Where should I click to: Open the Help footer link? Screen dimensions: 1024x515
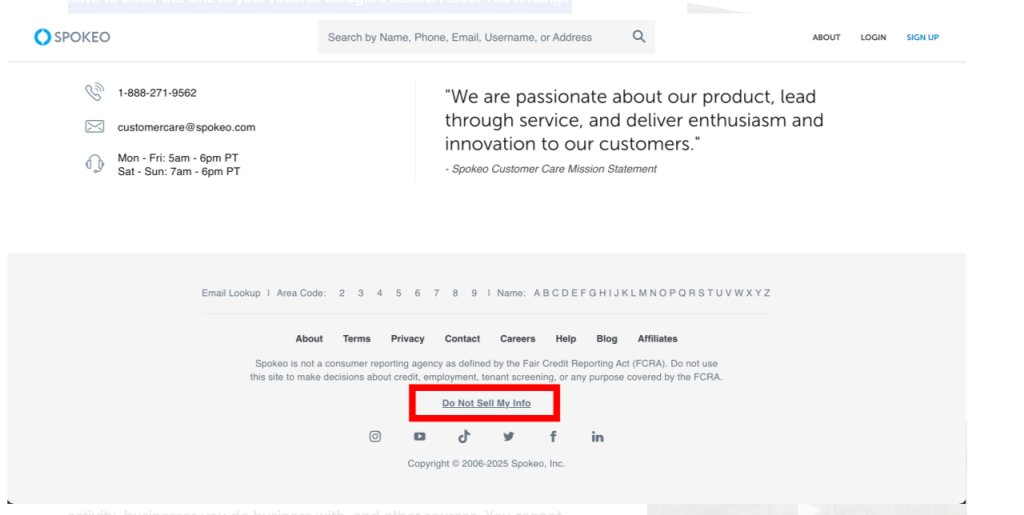tap(566, 339)
